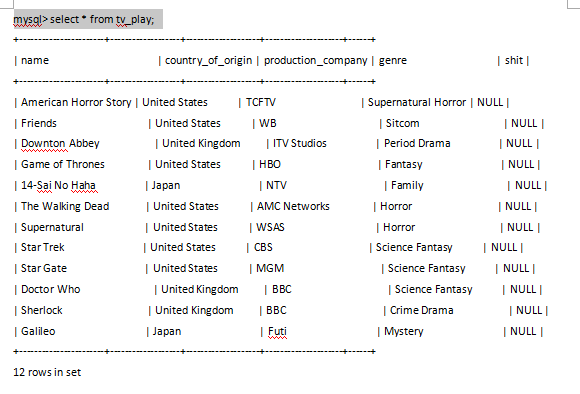Click the 'Downton Abbey' name cell
This screenshot has width=580, height=394.
point(60,144)
